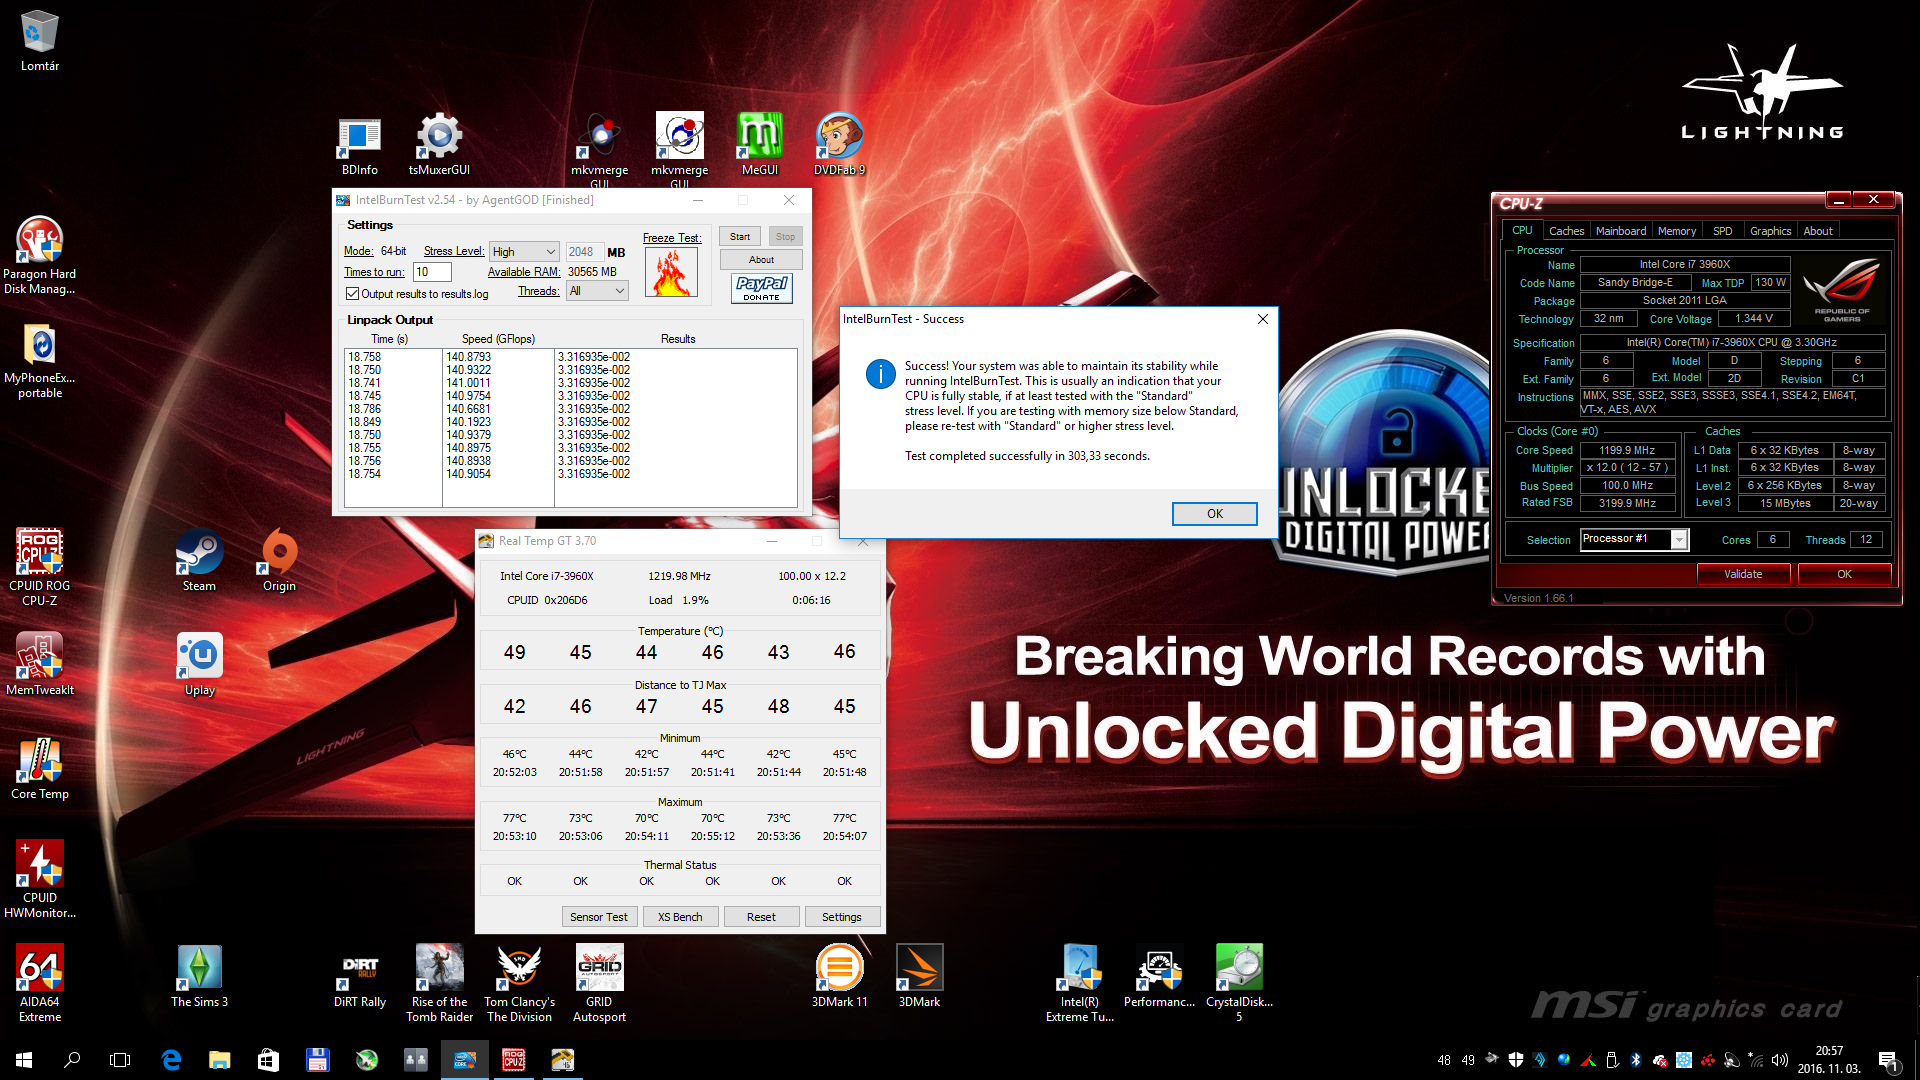Select Graphics tab in CPU-Z
The height and width of the screenshot is (1080, 1920).
click(x=1770, y=231)
